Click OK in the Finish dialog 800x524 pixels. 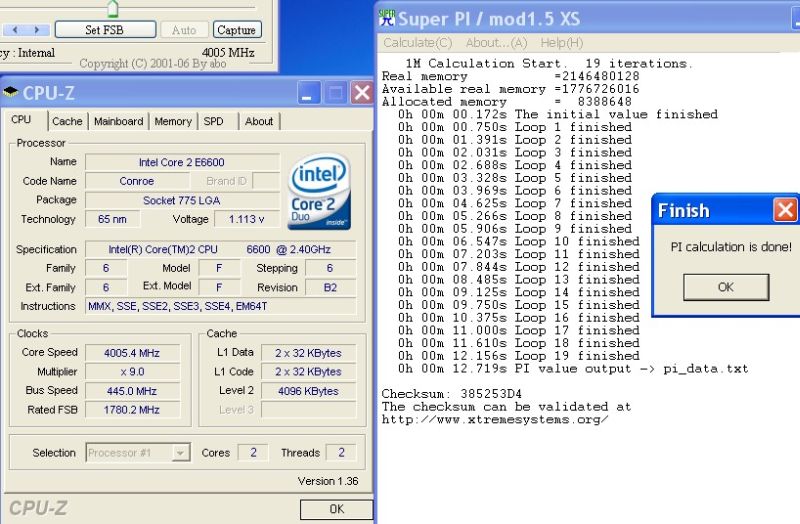click(726, 287)
